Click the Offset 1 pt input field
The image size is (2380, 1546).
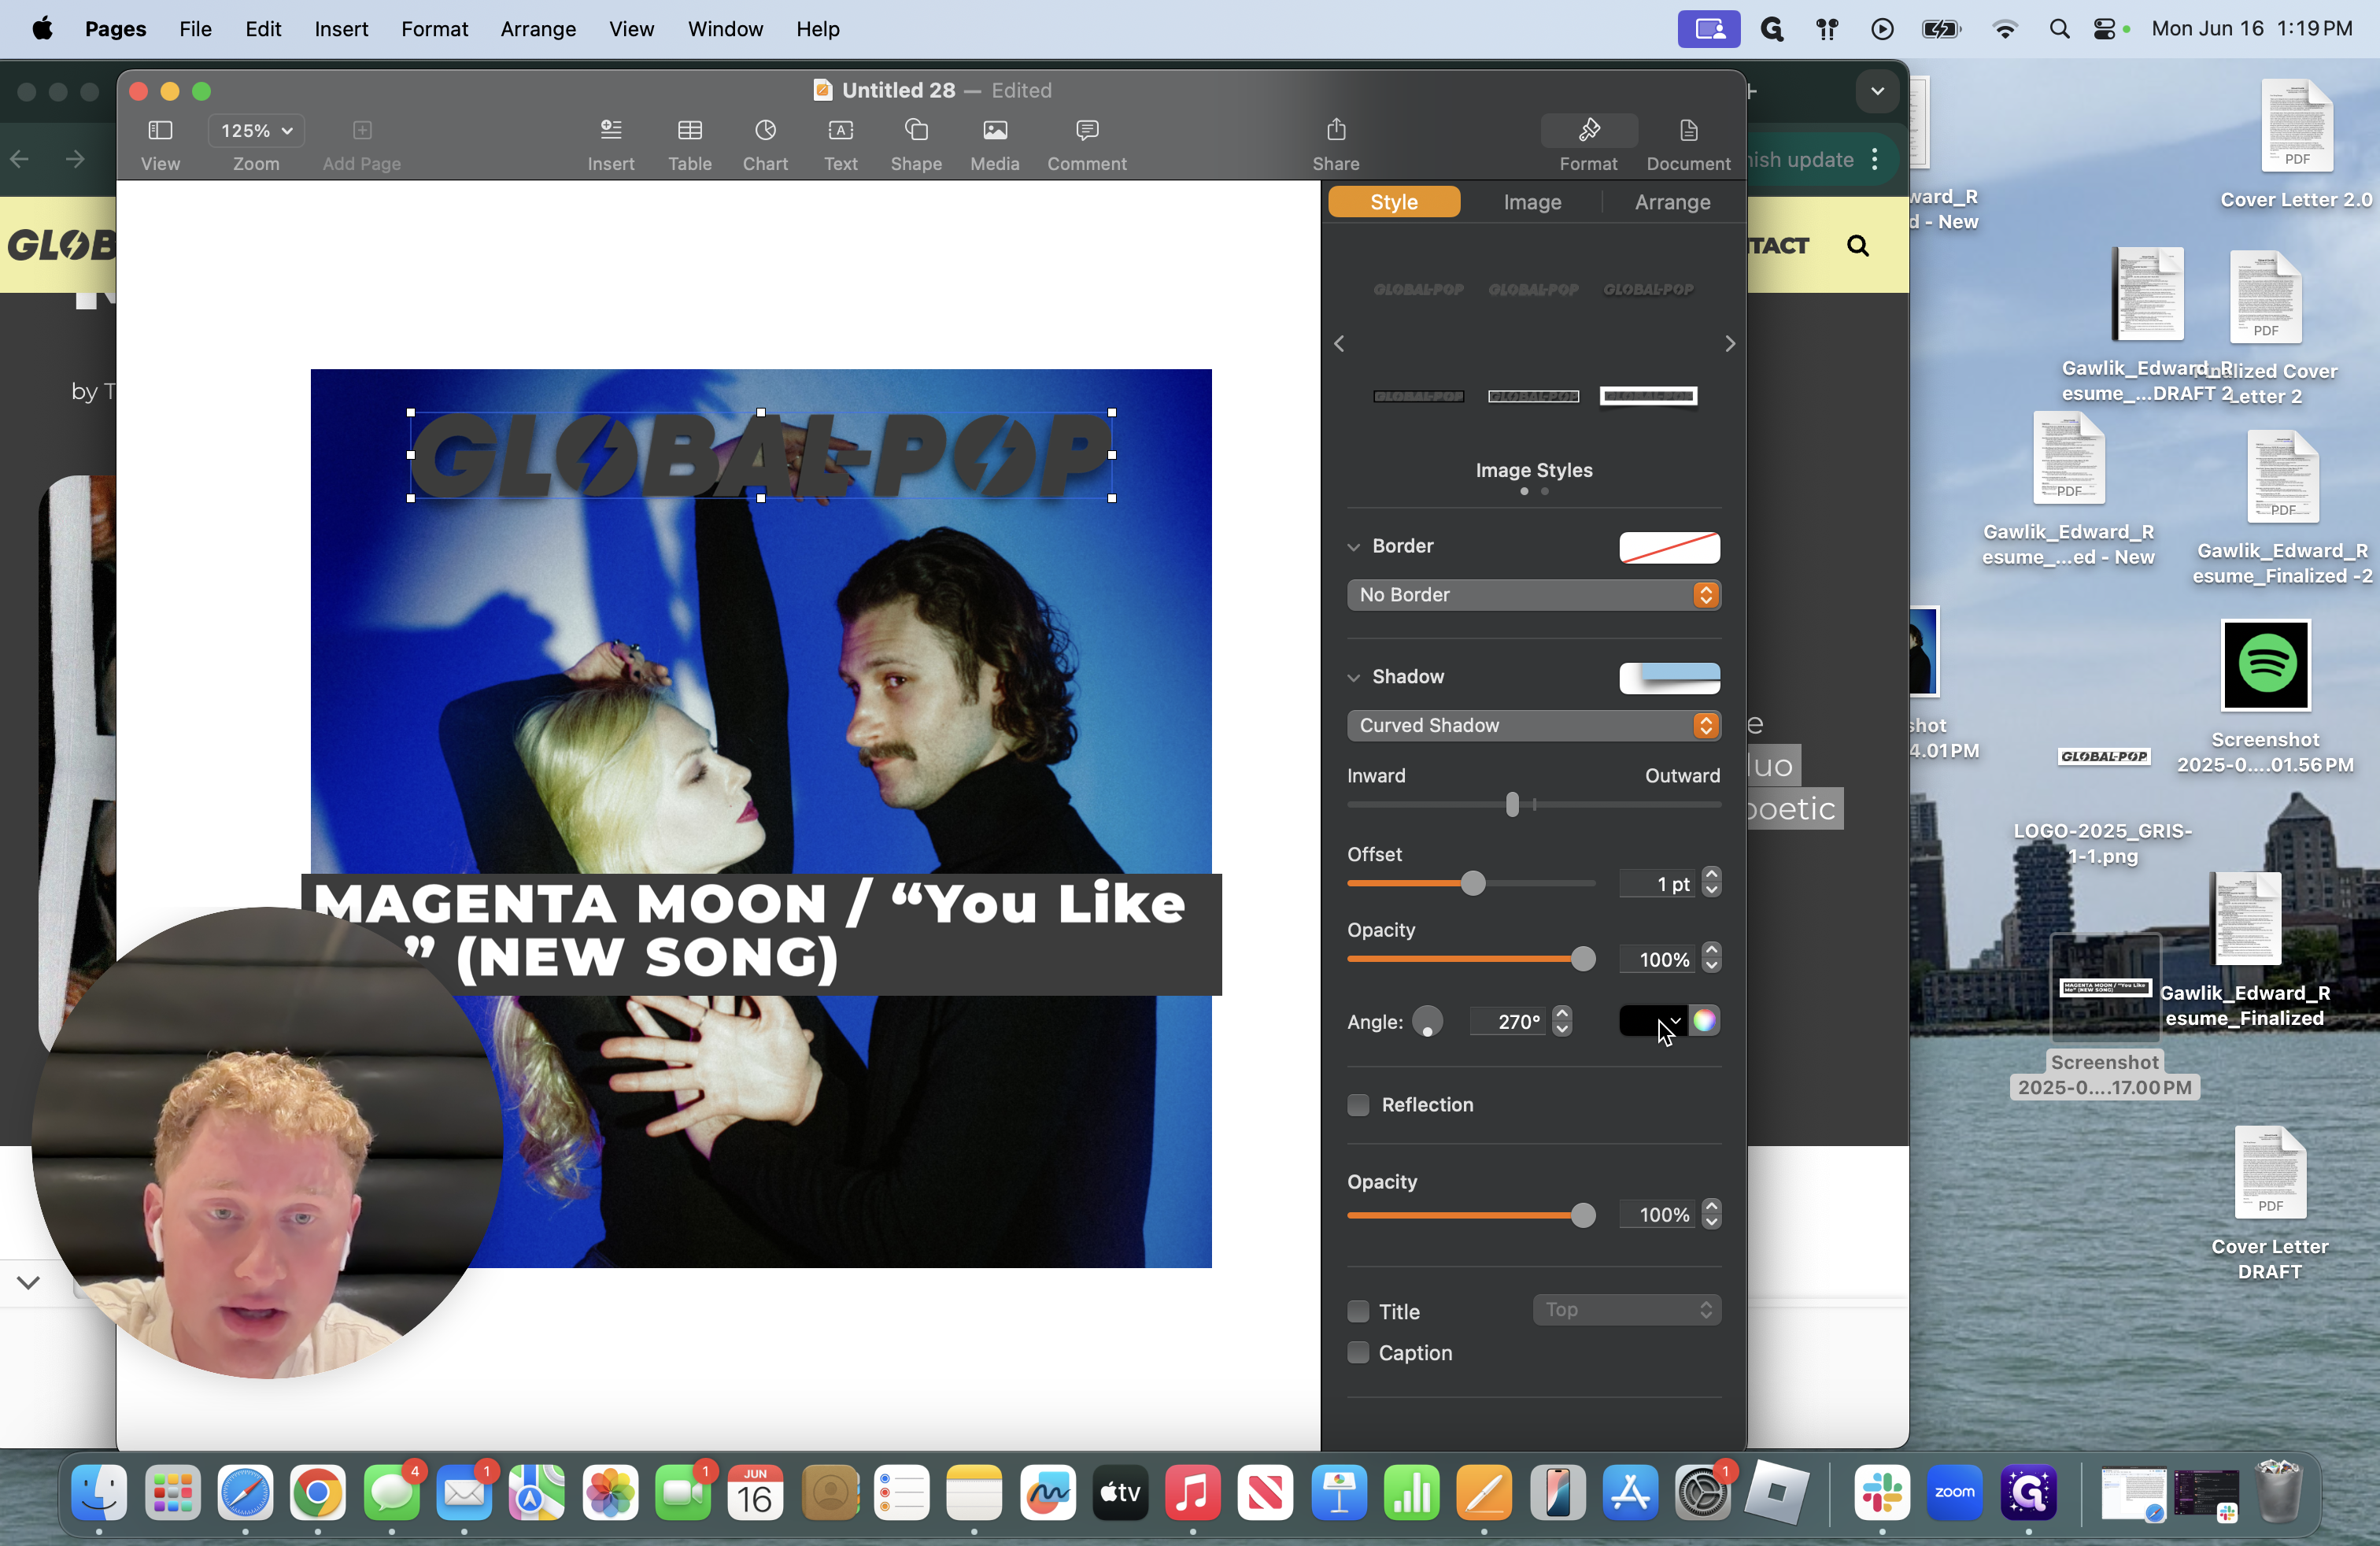coord(1657,884)
